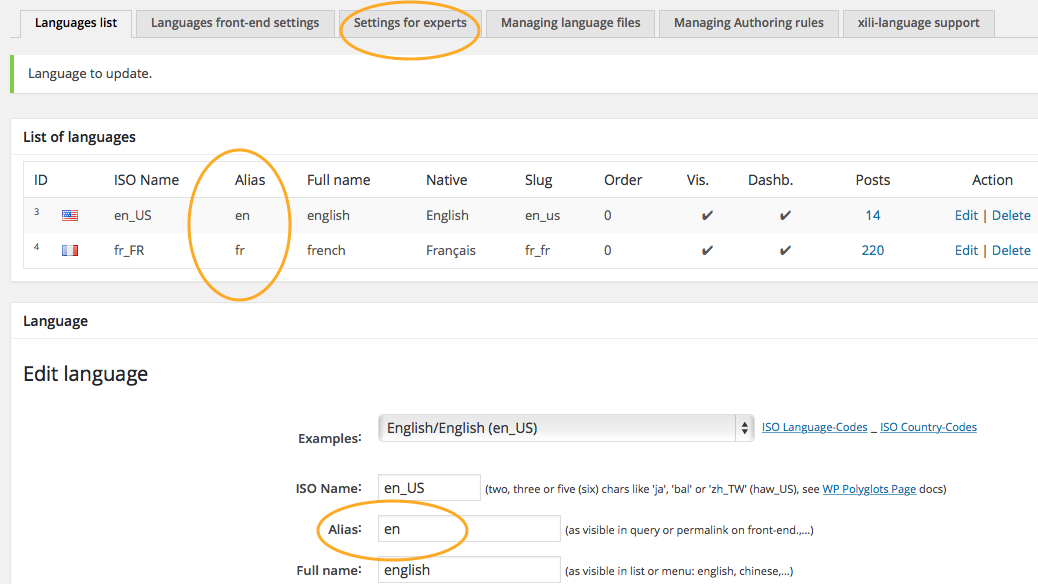The image size is (1038, 584).
Task: Open the ISO Language-Codes link
Action: (x=815, y=426)
